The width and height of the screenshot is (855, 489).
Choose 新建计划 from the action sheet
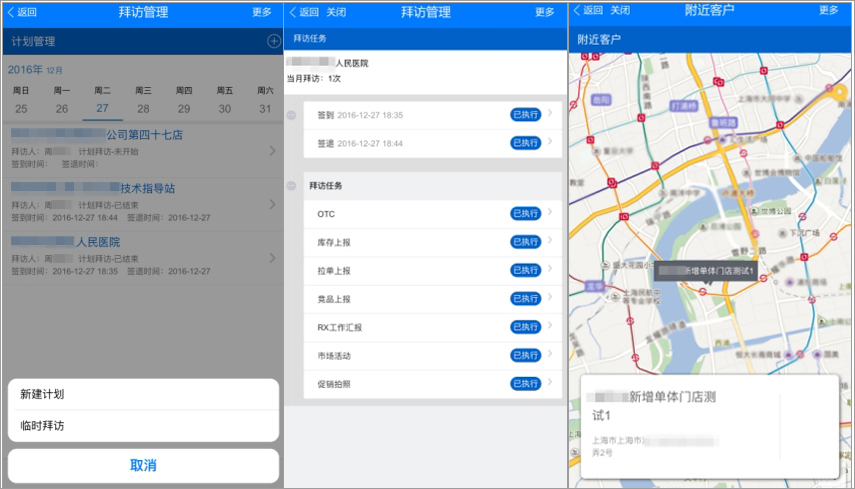coord(143,394)
